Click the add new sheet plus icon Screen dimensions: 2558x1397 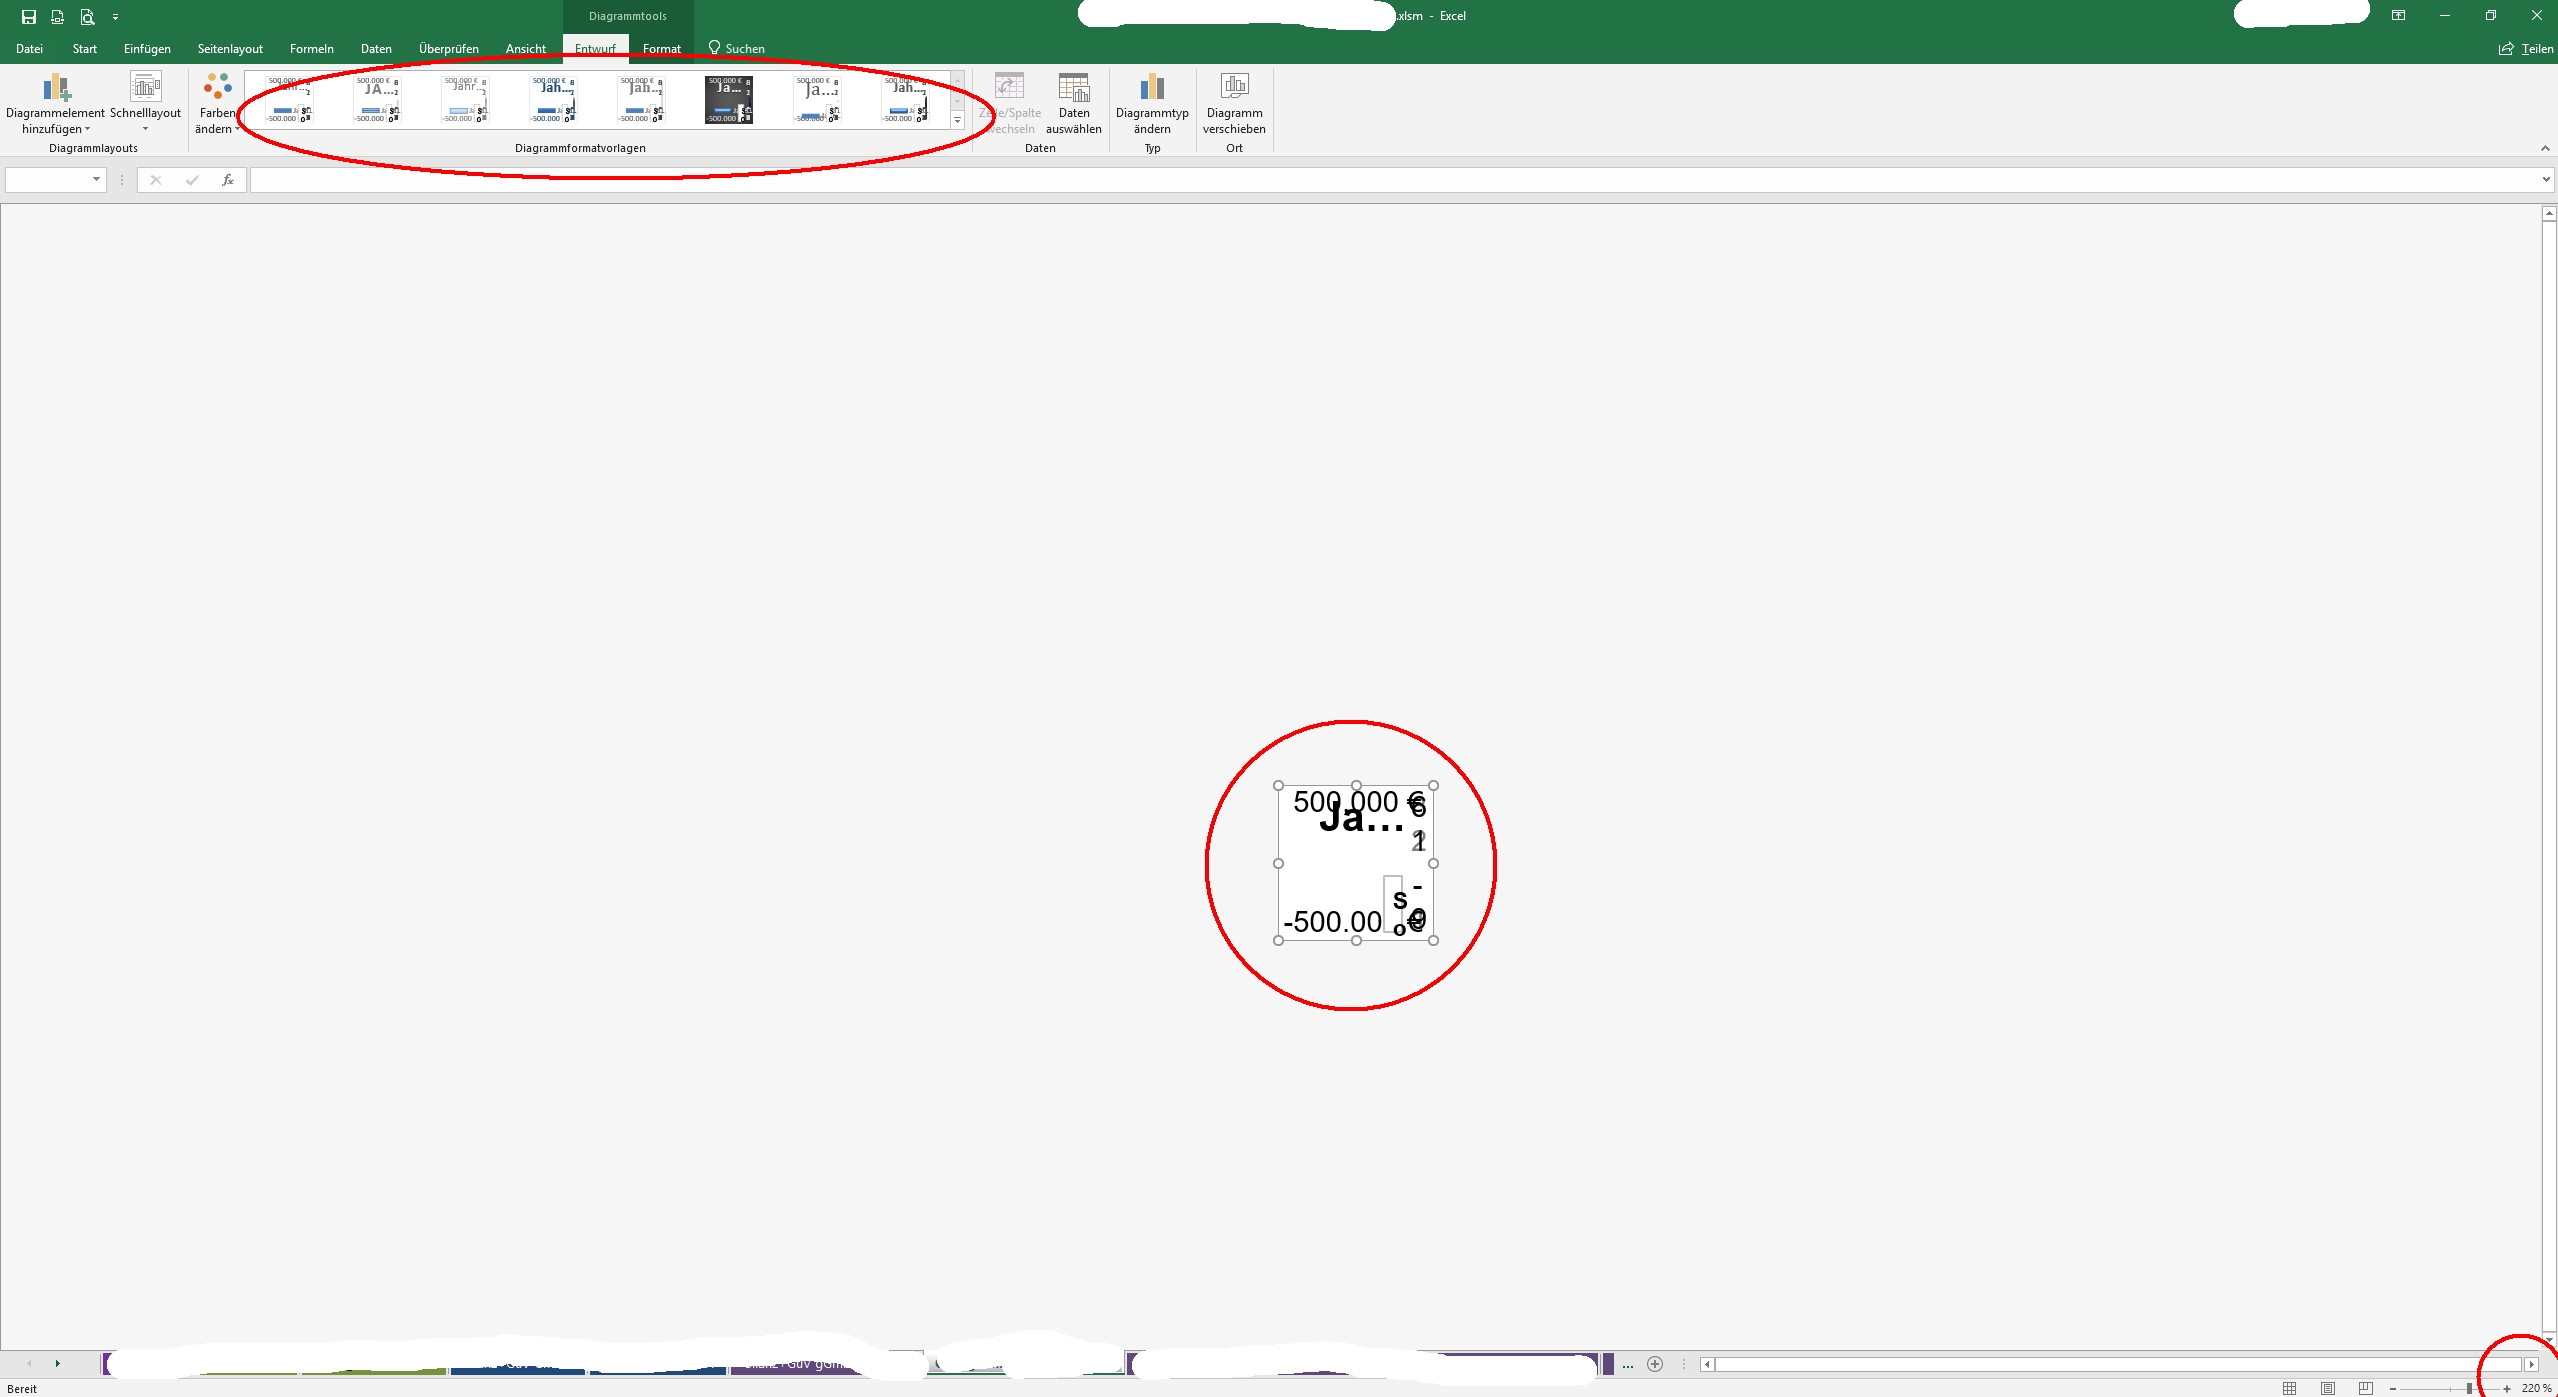coord(1655,1364)
